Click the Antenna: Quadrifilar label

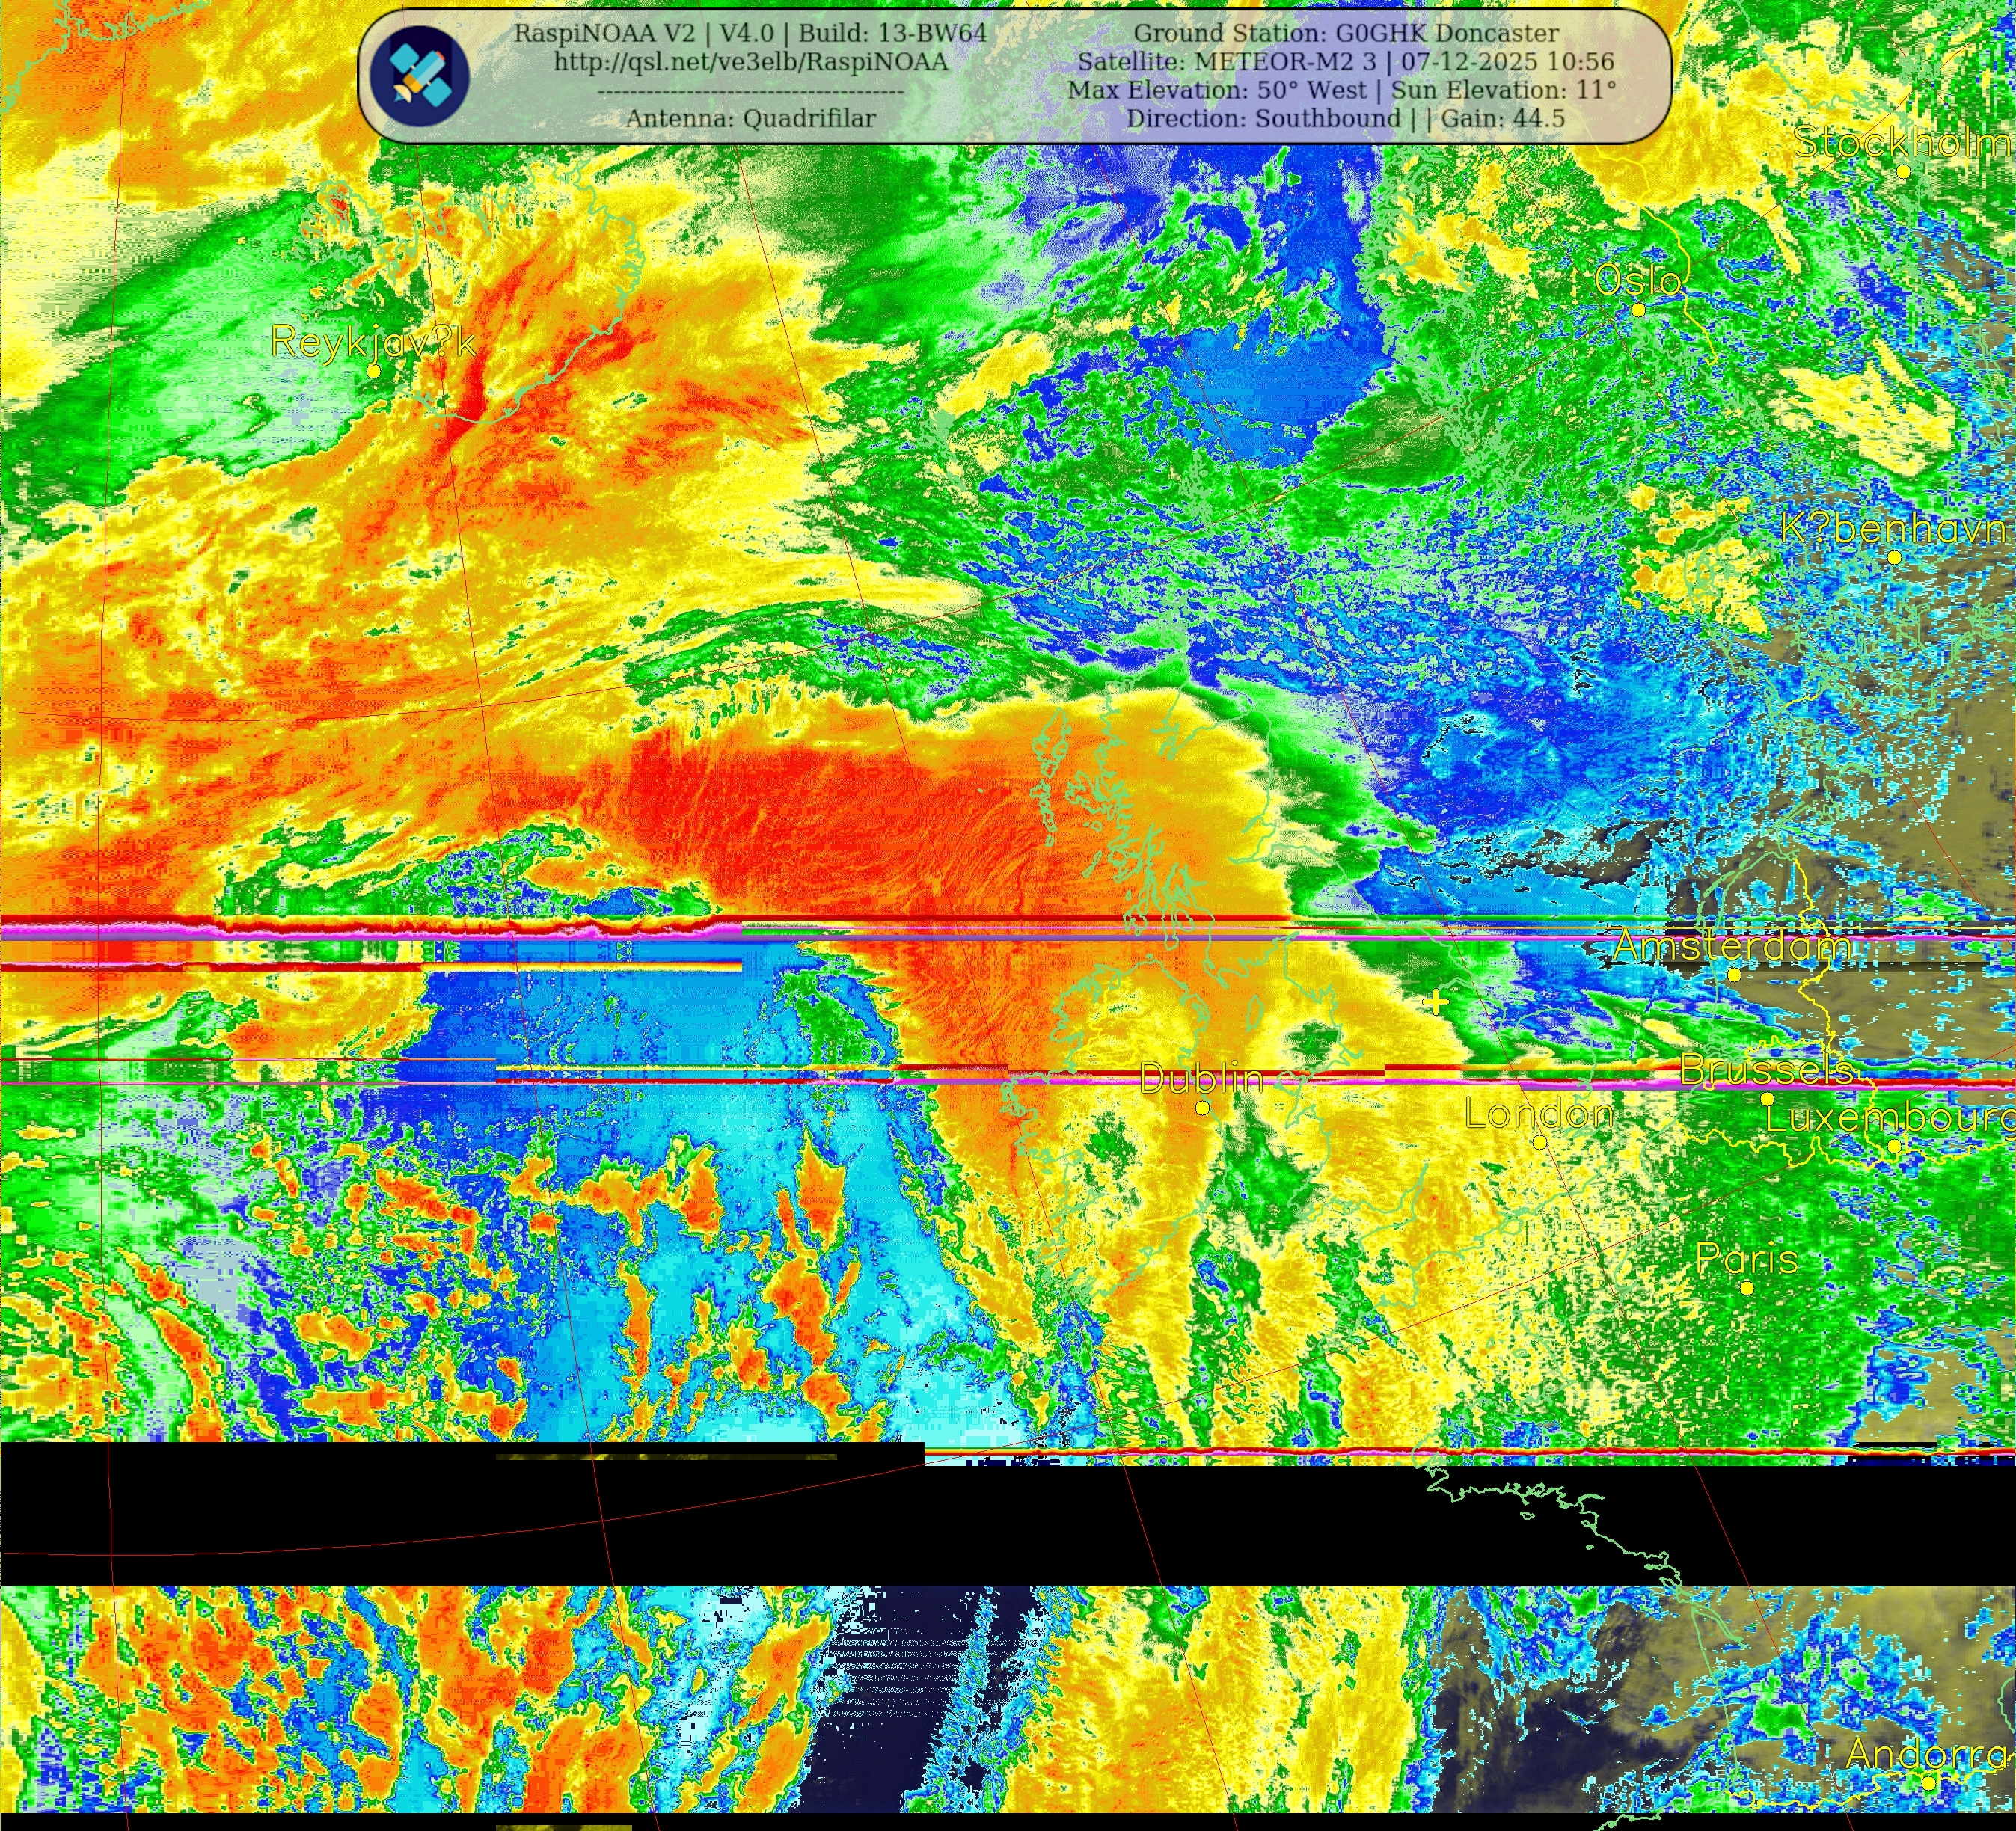(x=750, y=118)
